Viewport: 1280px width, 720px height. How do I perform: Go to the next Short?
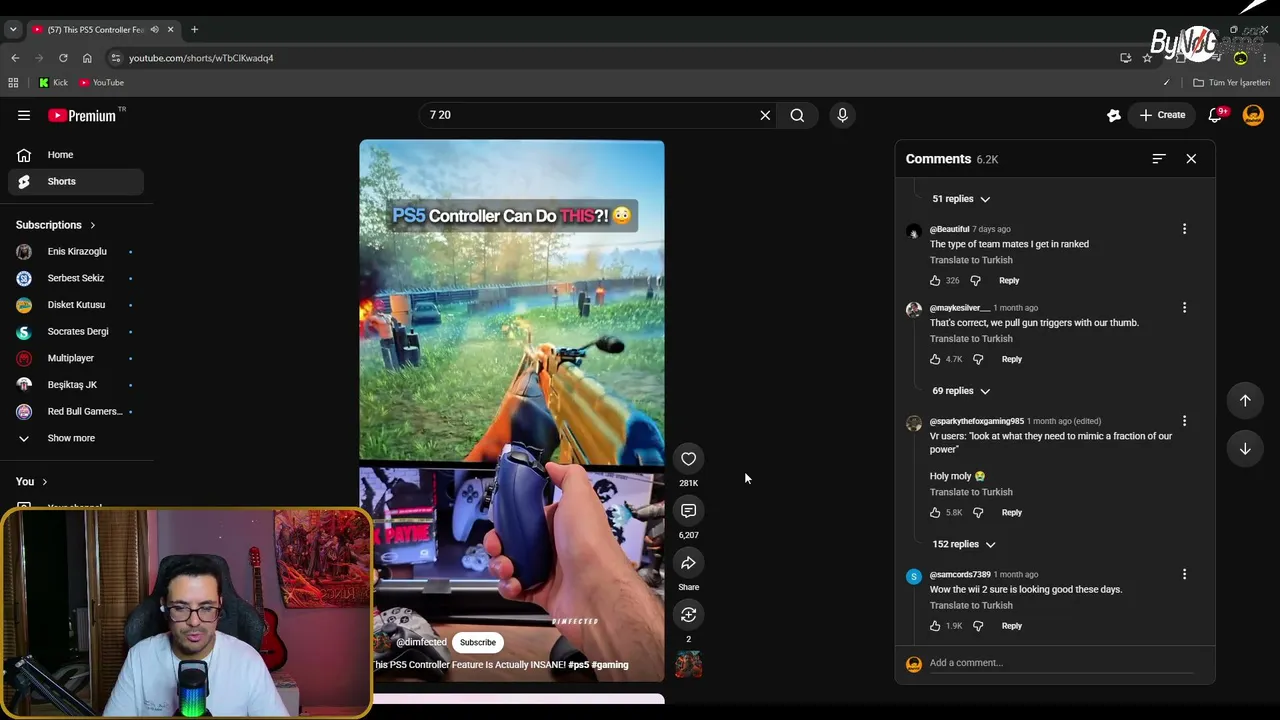pyautogui.click(x=1245, y=449)
